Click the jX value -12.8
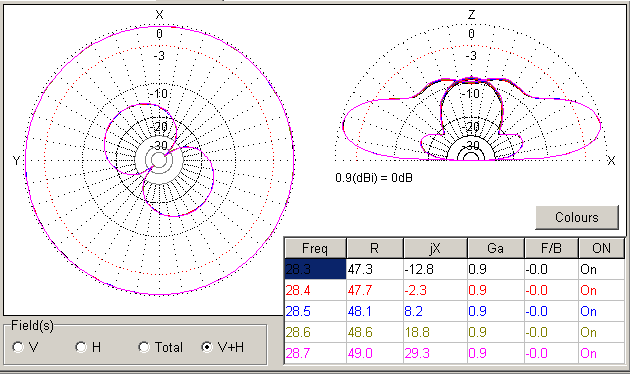The height and width of the screenshot is (374, 630). tap(436, 269)
